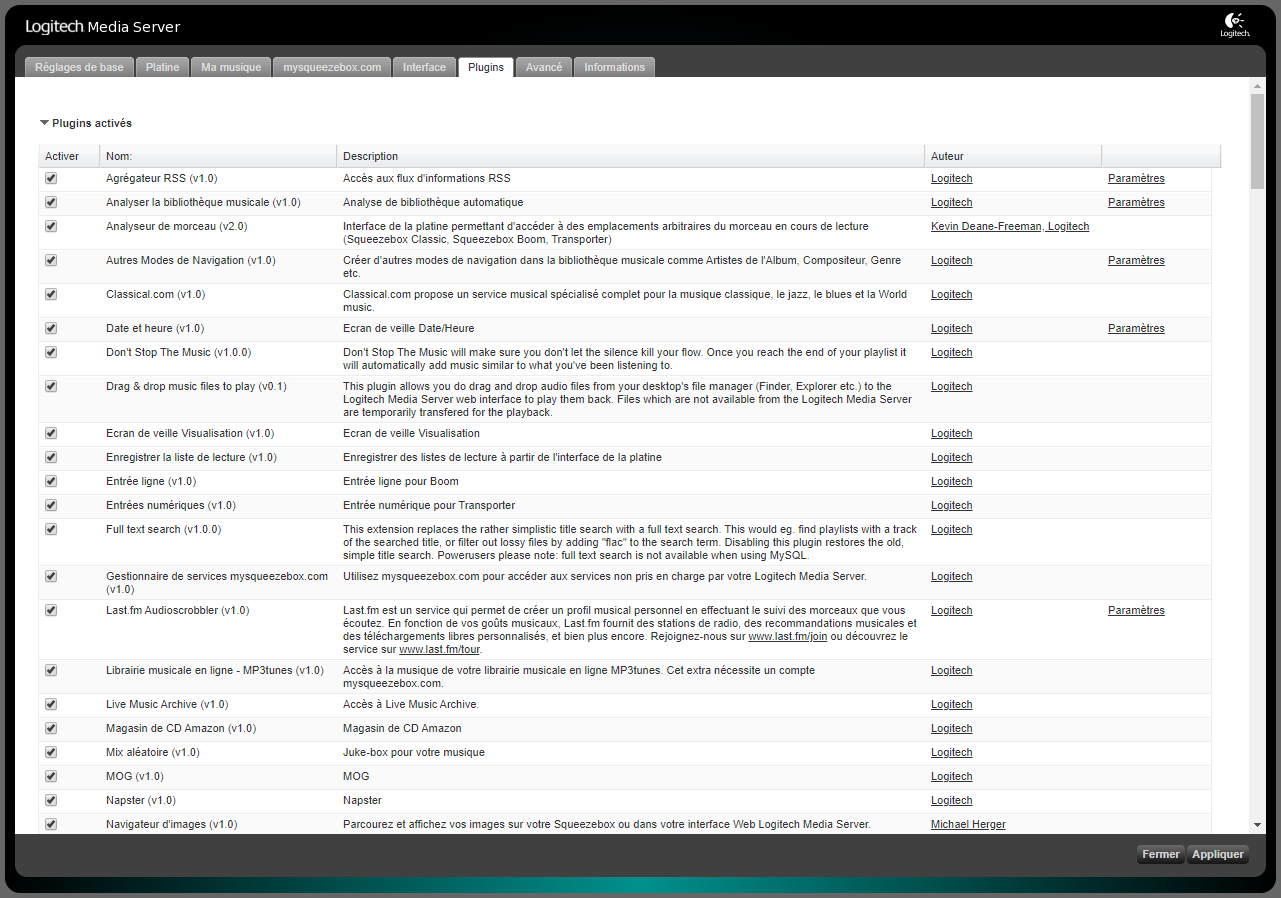
Task: Click the Nom column header
Action: click(218, 156)
